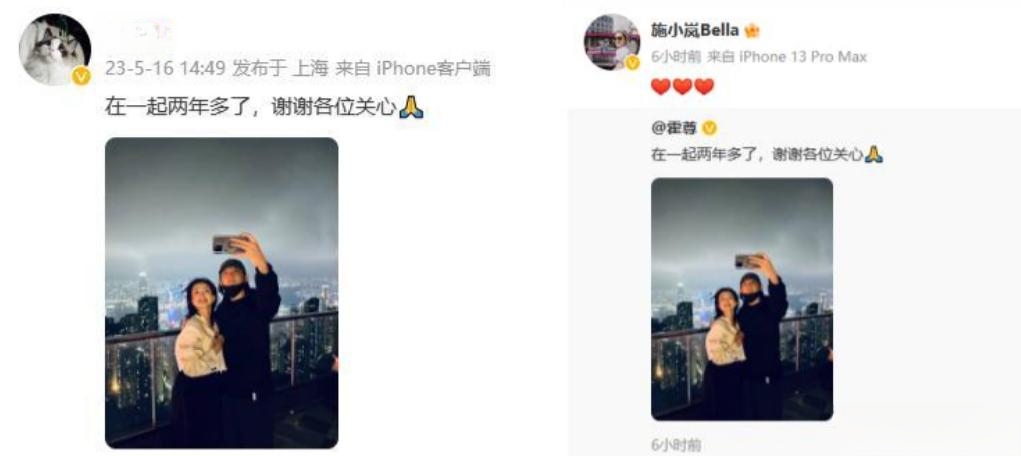
Task: Open the cat profile avatar
Action: click(x=55, y=49)
